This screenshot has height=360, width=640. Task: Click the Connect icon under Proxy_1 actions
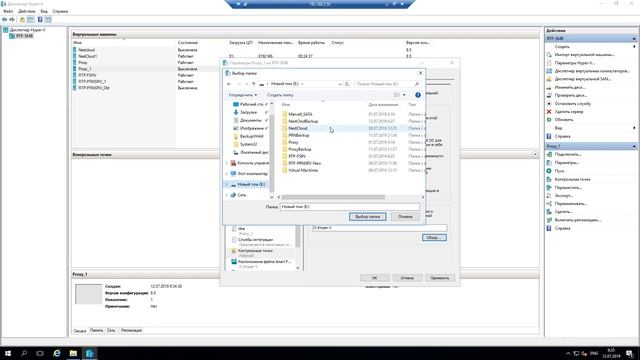coord(549,155)
